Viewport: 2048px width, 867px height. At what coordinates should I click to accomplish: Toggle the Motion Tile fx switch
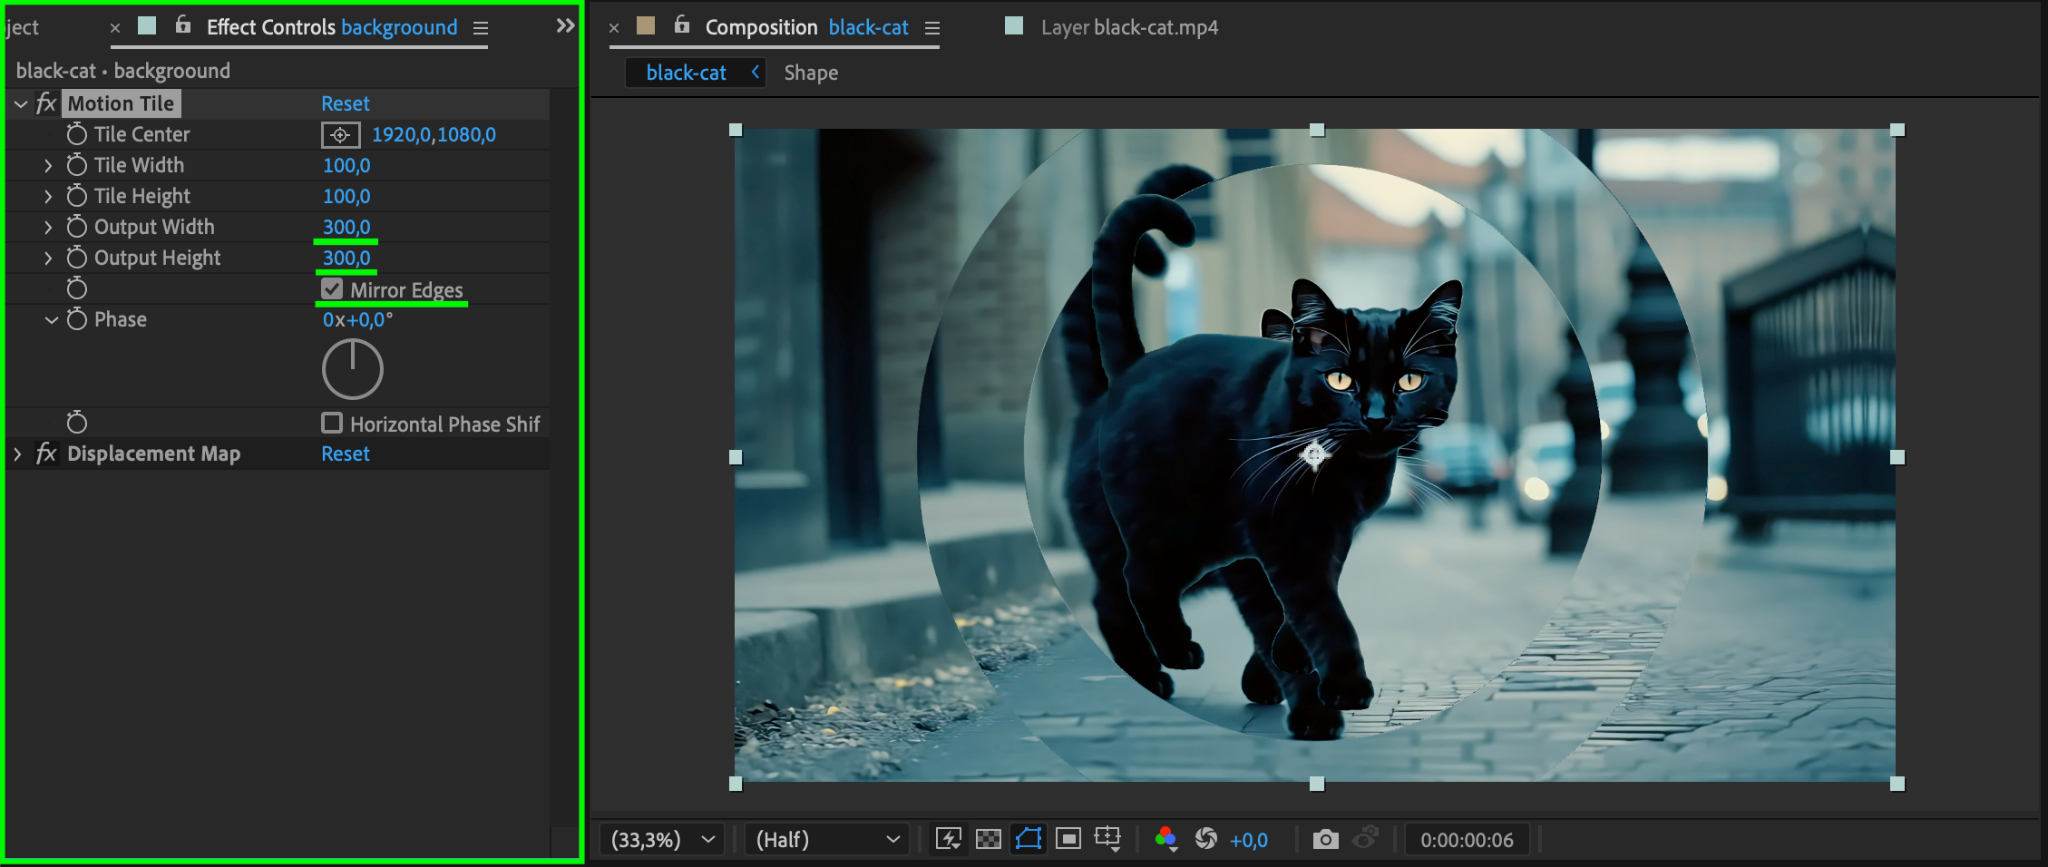(46, 104)
